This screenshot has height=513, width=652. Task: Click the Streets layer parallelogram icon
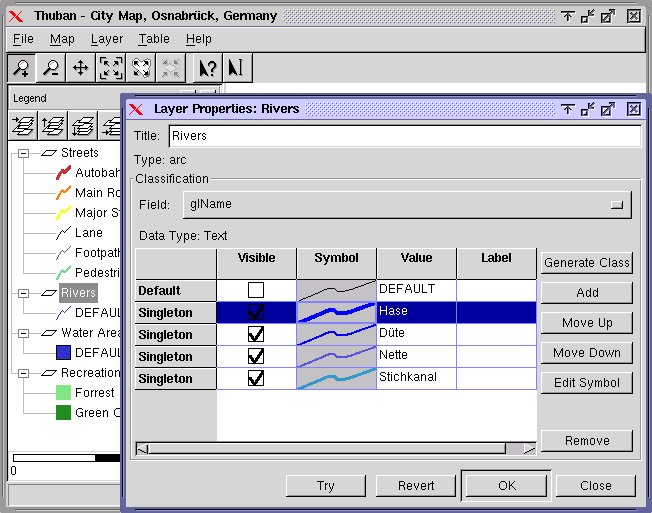point(49,153)
